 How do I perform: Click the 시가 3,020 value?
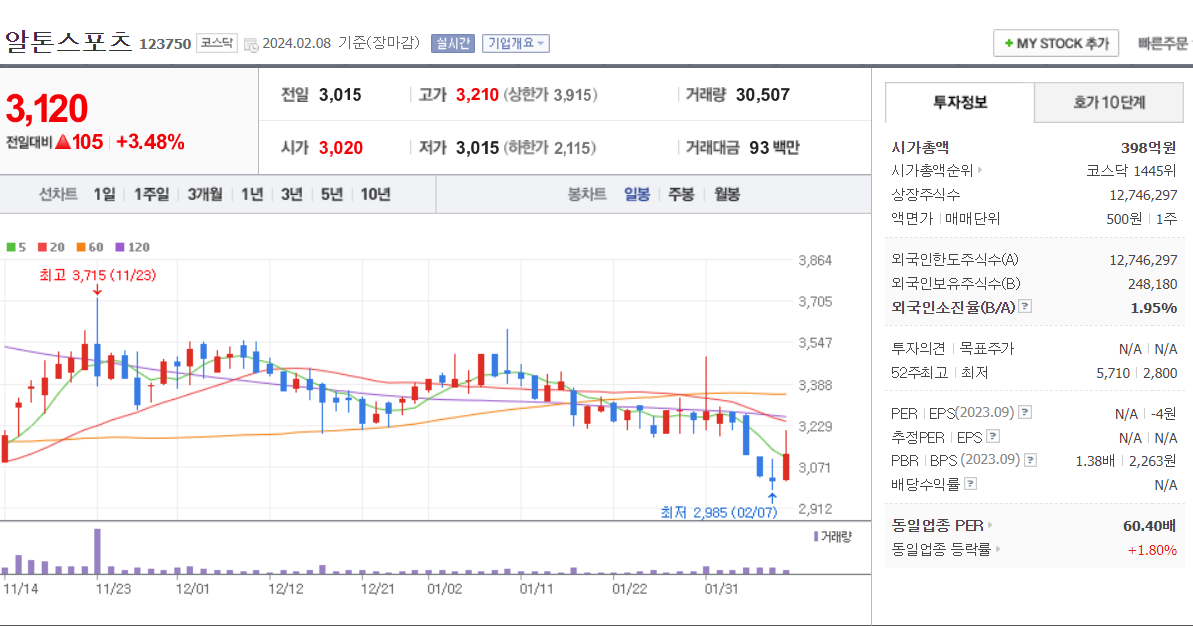point(341,148)
